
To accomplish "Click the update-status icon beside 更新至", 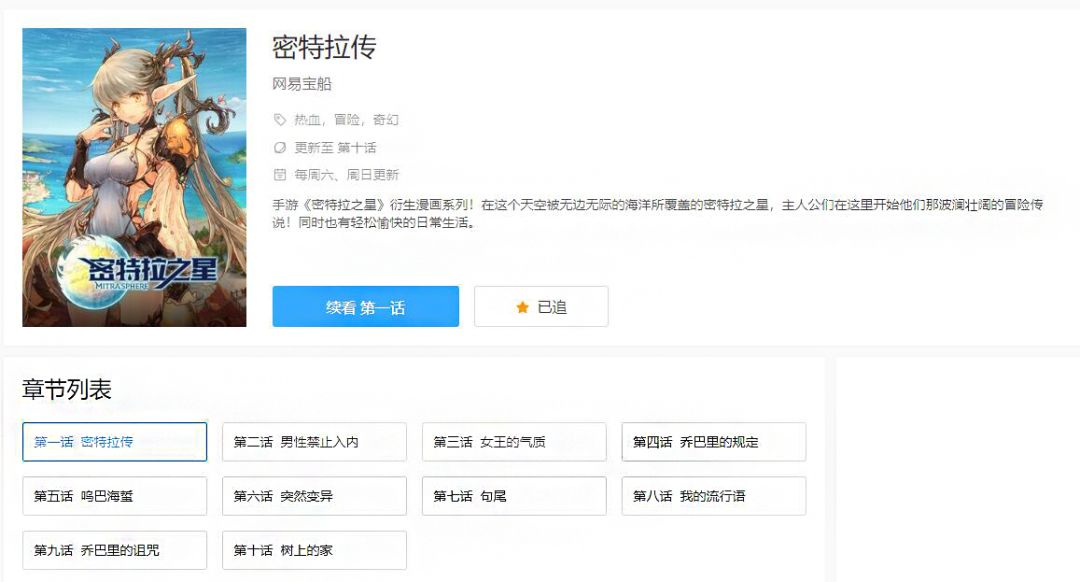I will click(280, 147).
